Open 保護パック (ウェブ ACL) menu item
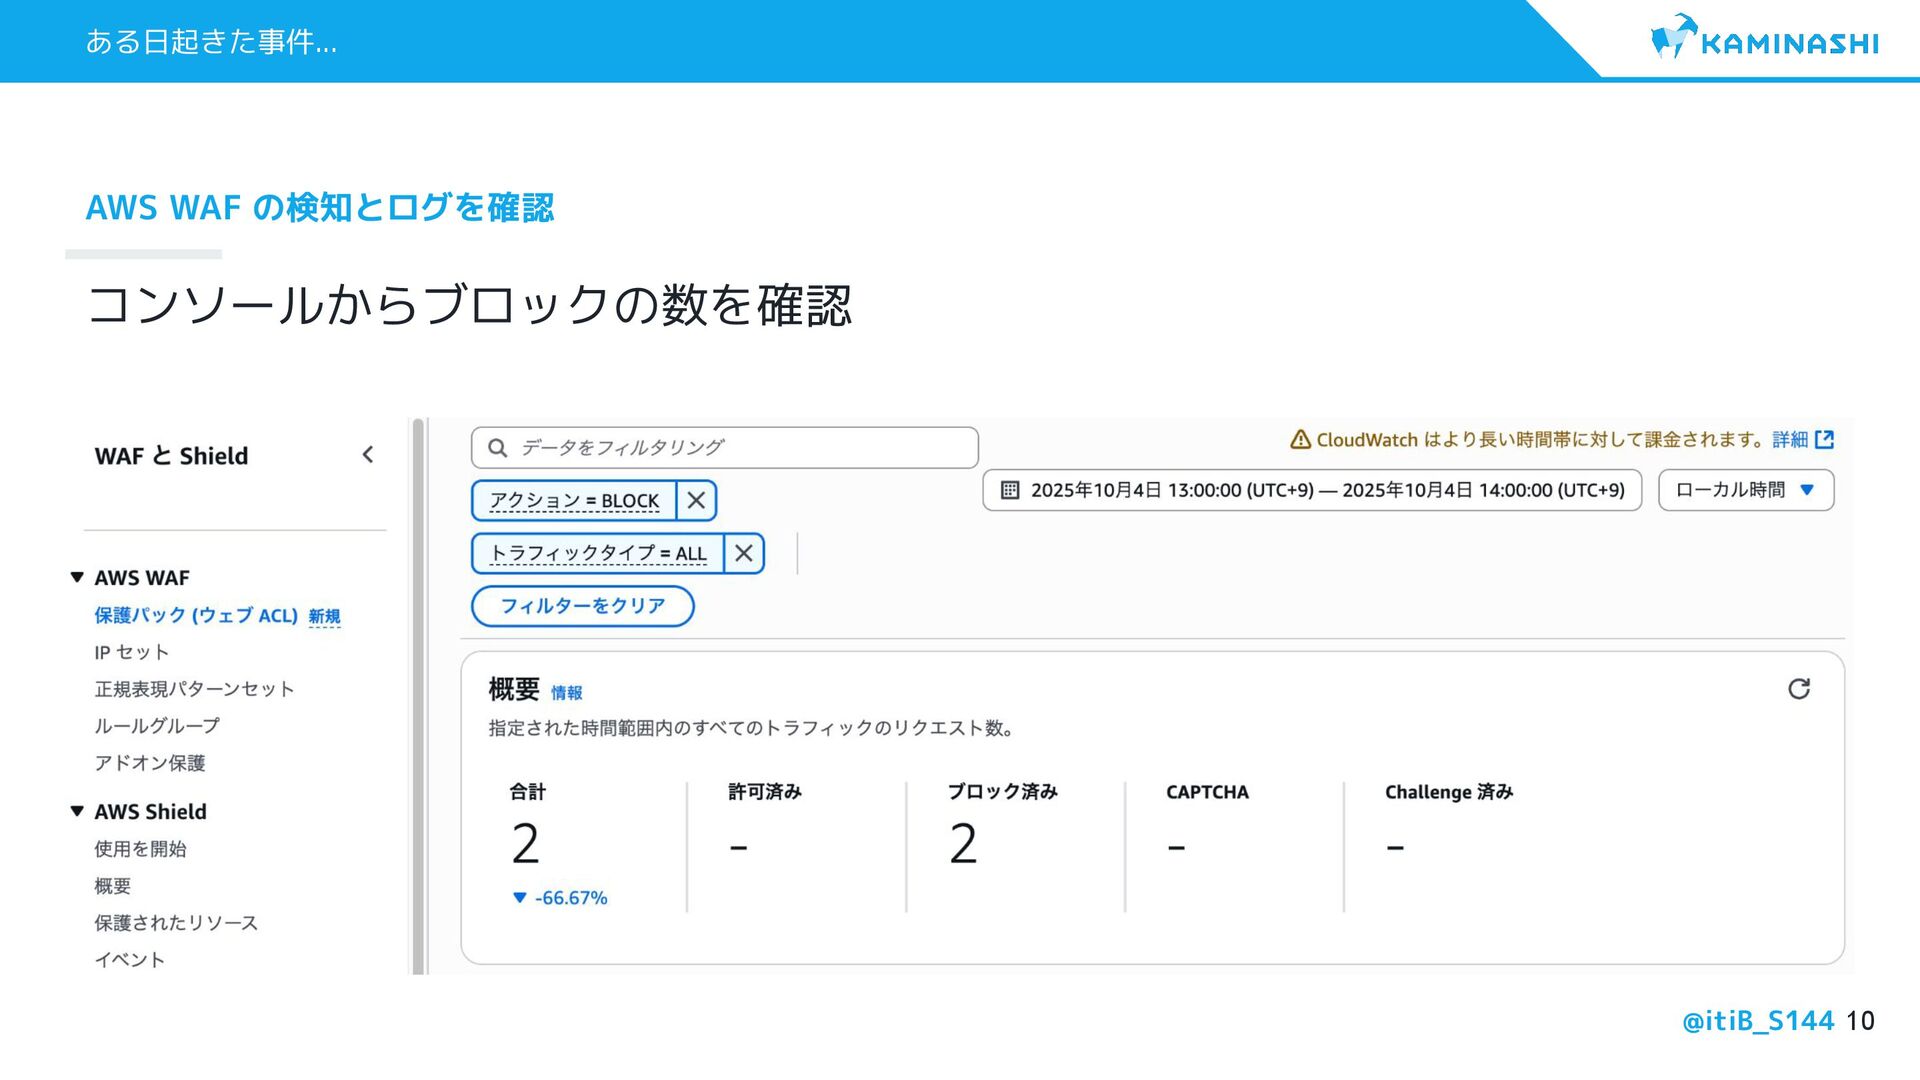The image size is (1920, 1080). click(x=196, y=615)
